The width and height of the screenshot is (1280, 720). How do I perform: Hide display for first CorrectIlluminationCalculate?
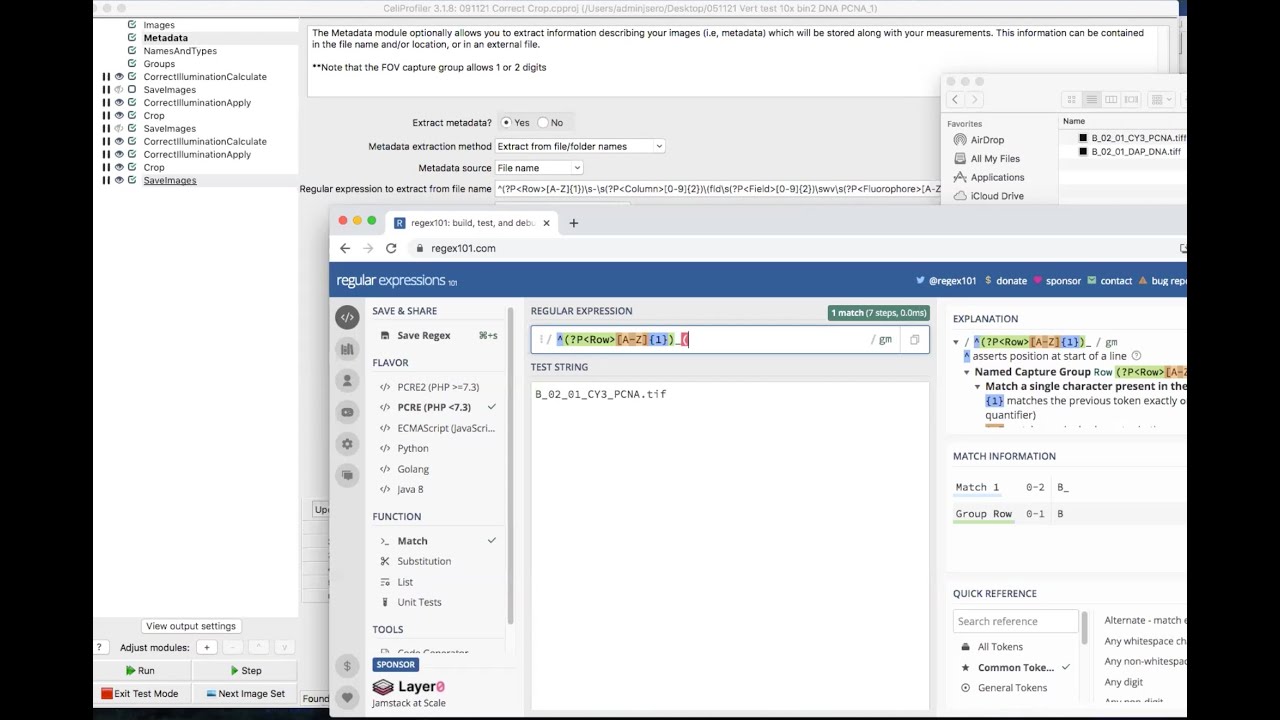[x=119, y=77]
